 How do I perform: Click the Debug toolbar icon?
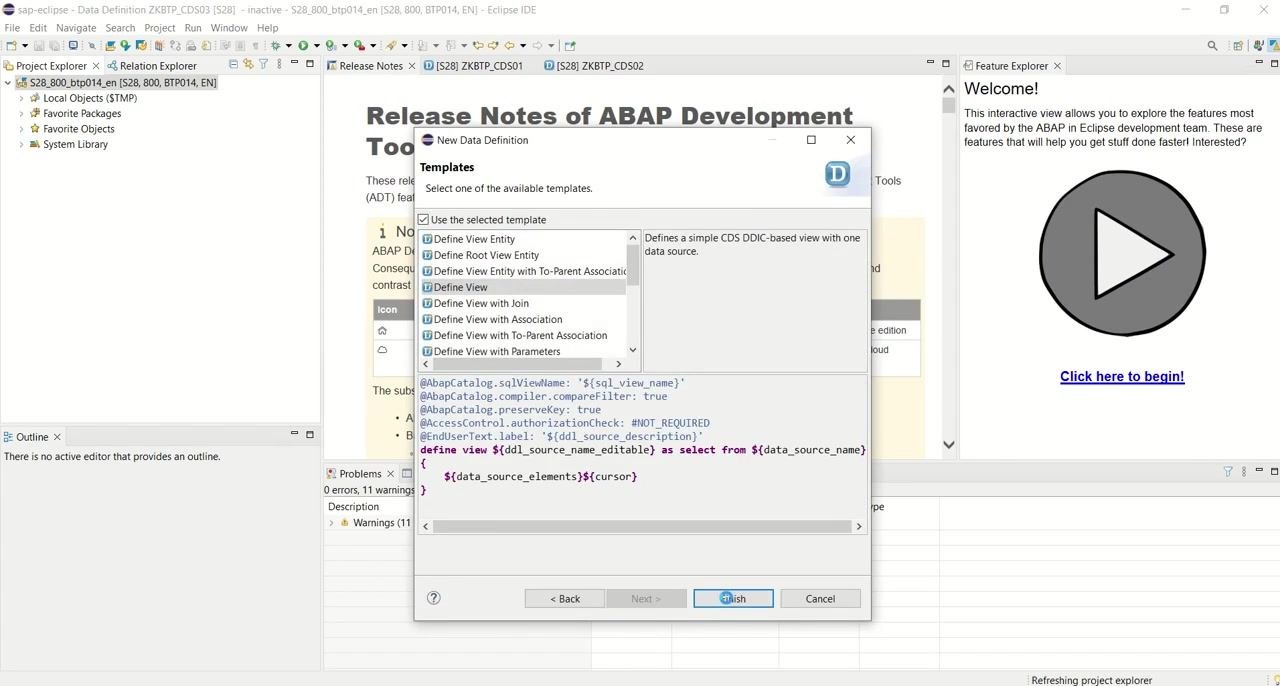pos(276,45)
